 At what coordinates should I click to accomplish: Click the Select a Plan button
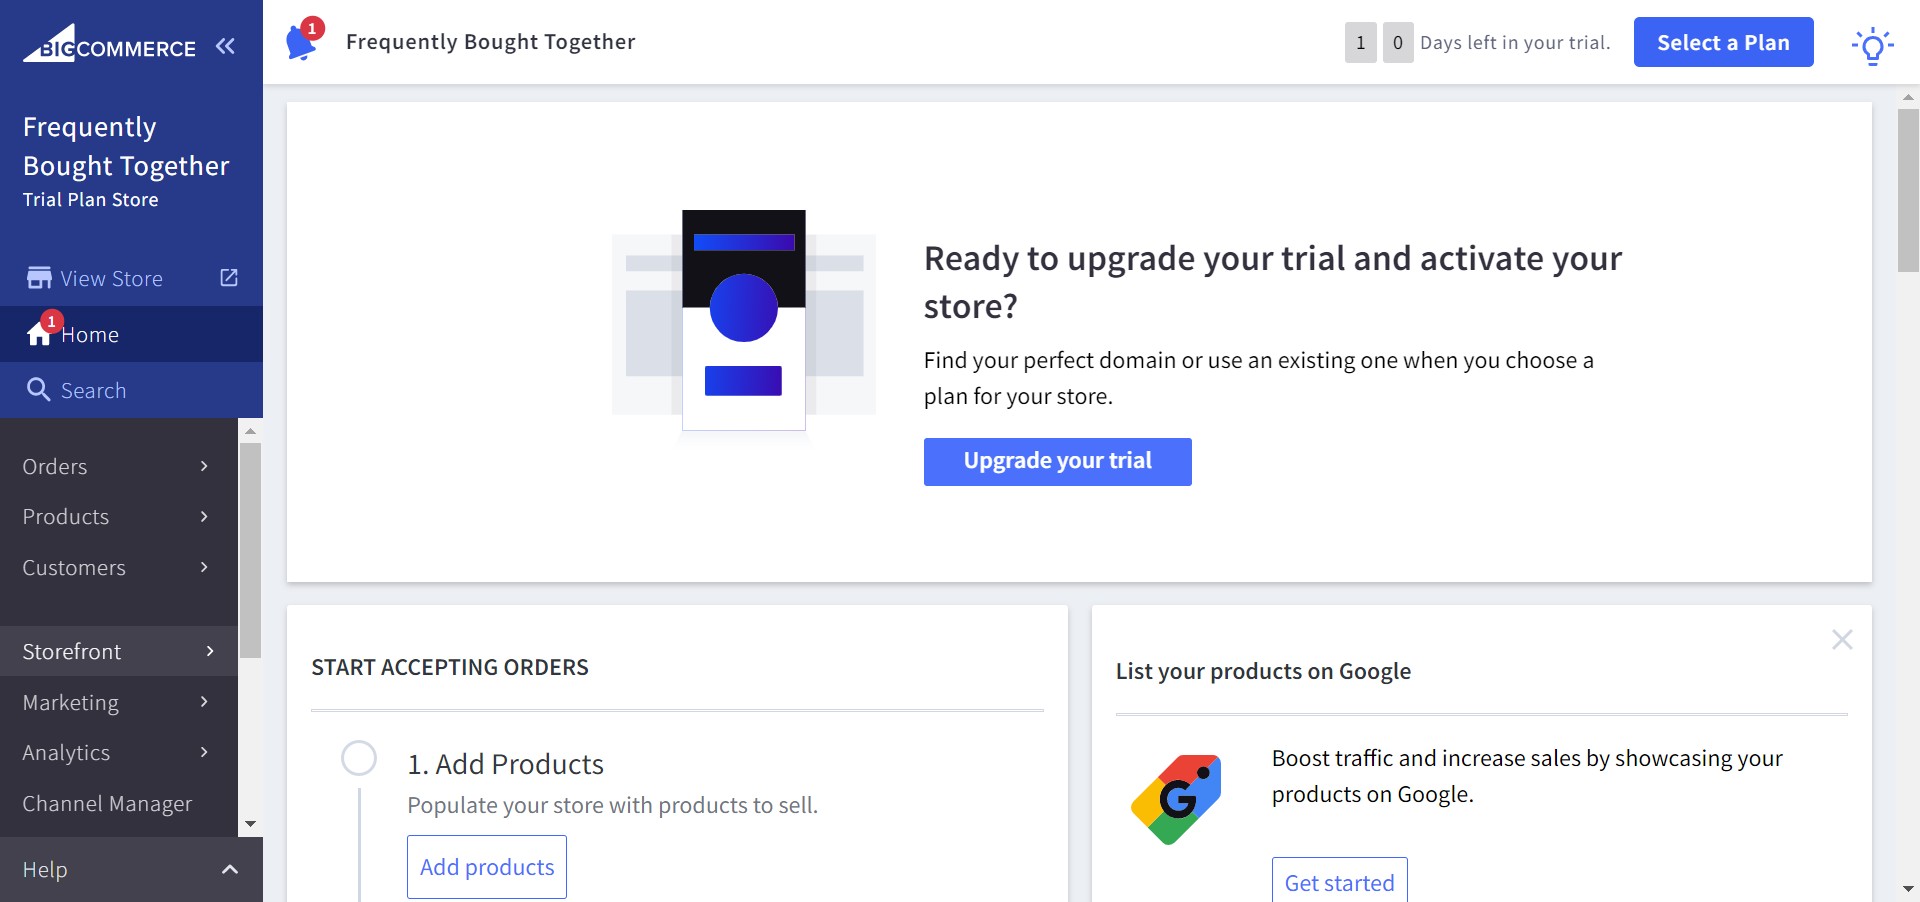(x=1723, y=42)
